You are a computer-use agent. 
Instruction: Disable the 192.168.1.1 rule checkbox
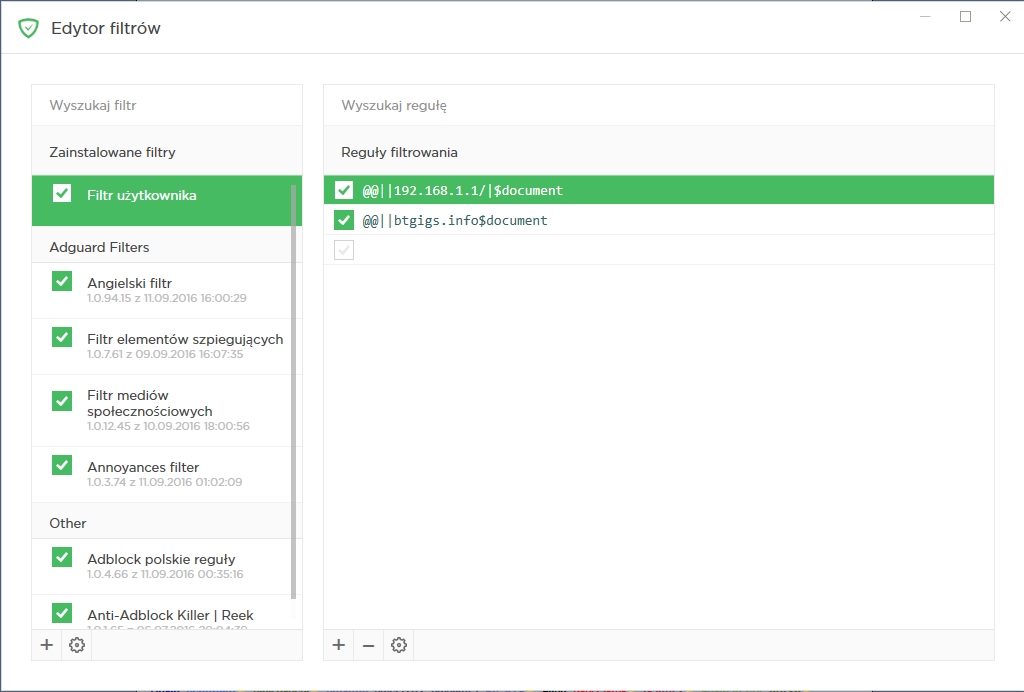click(344, 190)
